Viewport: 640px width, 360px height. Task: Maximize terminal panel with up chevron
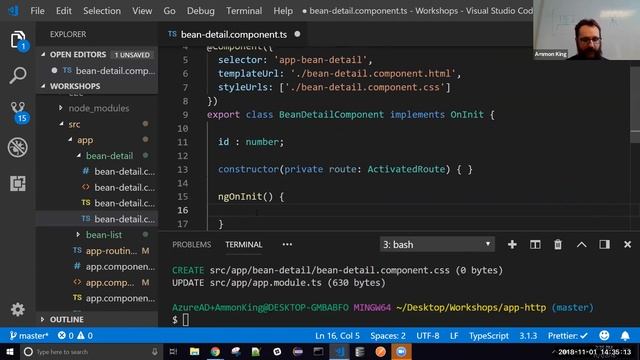[x=582, y=244]
